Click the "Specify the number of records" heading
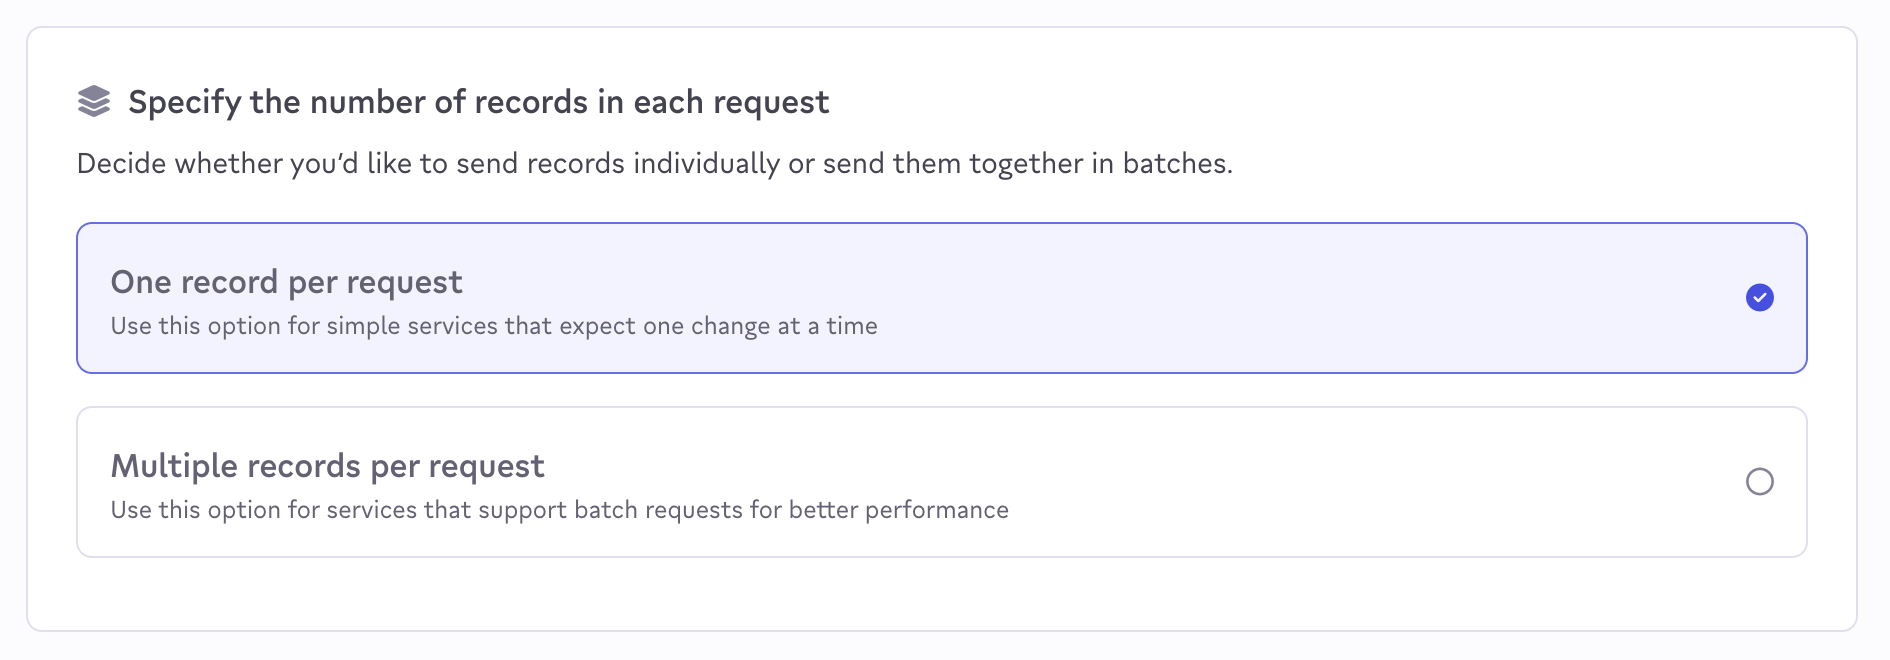Image resolution: width=1890 pixels, height=660 pixels. coord(478,102)
